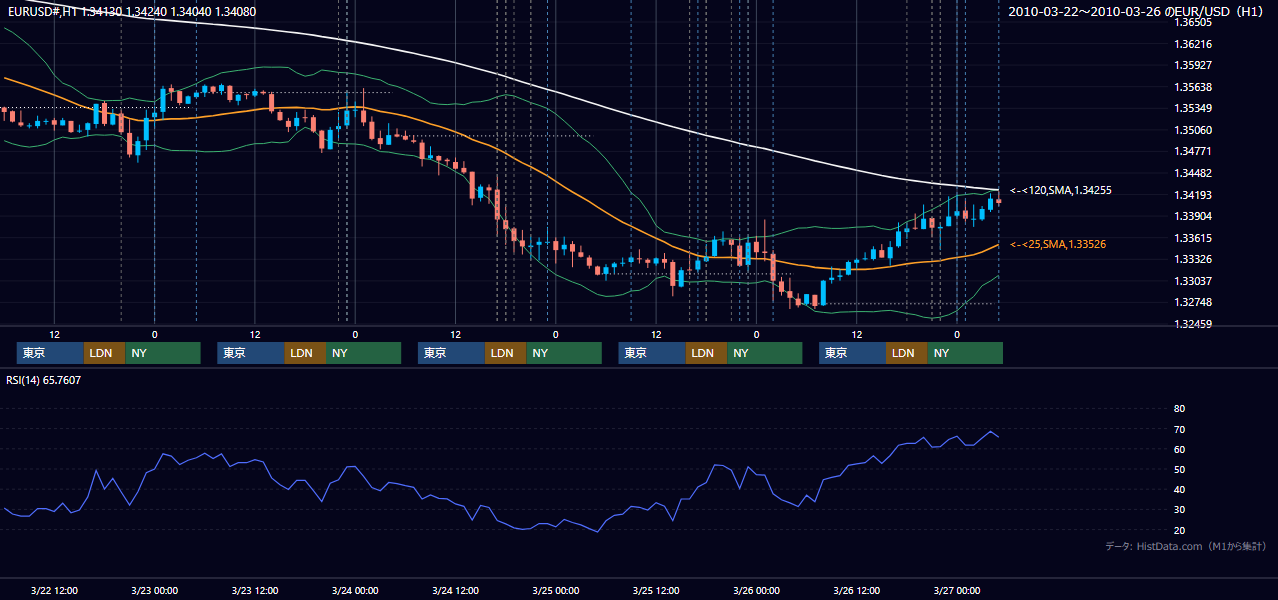Click price axis value 1.35349
Viewport: 1278px width, 600px height.
(x=1193, y=108)
